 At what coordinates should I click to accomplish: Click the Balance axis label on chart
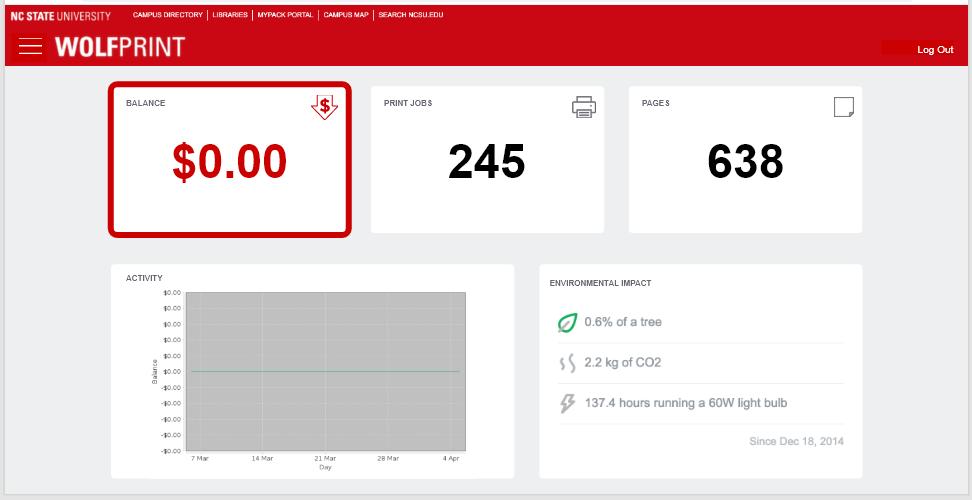(154, 372)
